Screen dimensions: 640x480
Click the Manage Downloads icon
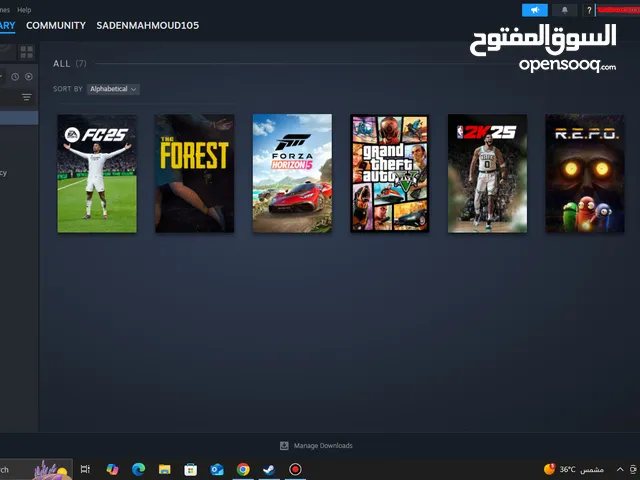[284, 446]
